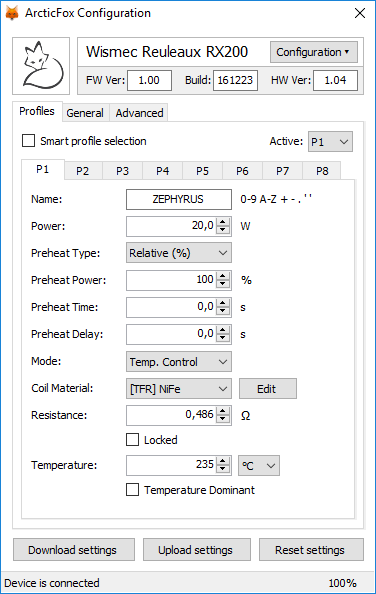Increase Preheat Time with up arrow
This screenshot has width=376, height=594.
click(x=223, y=303)
